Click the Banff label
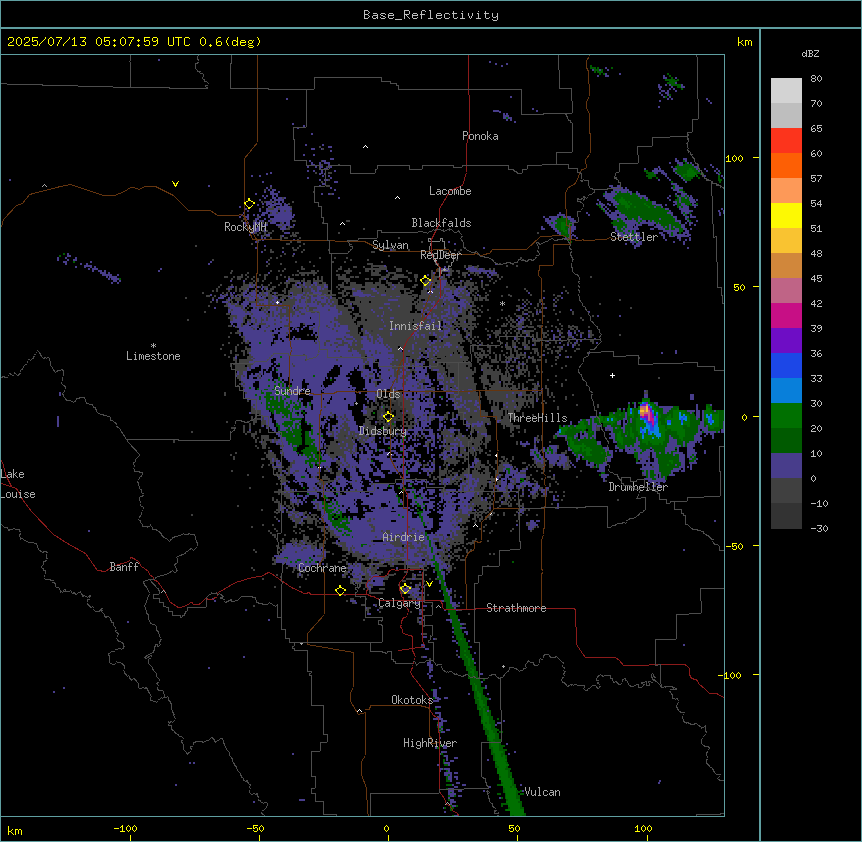This screenshot has height=842, width=862. pos(124,567)
